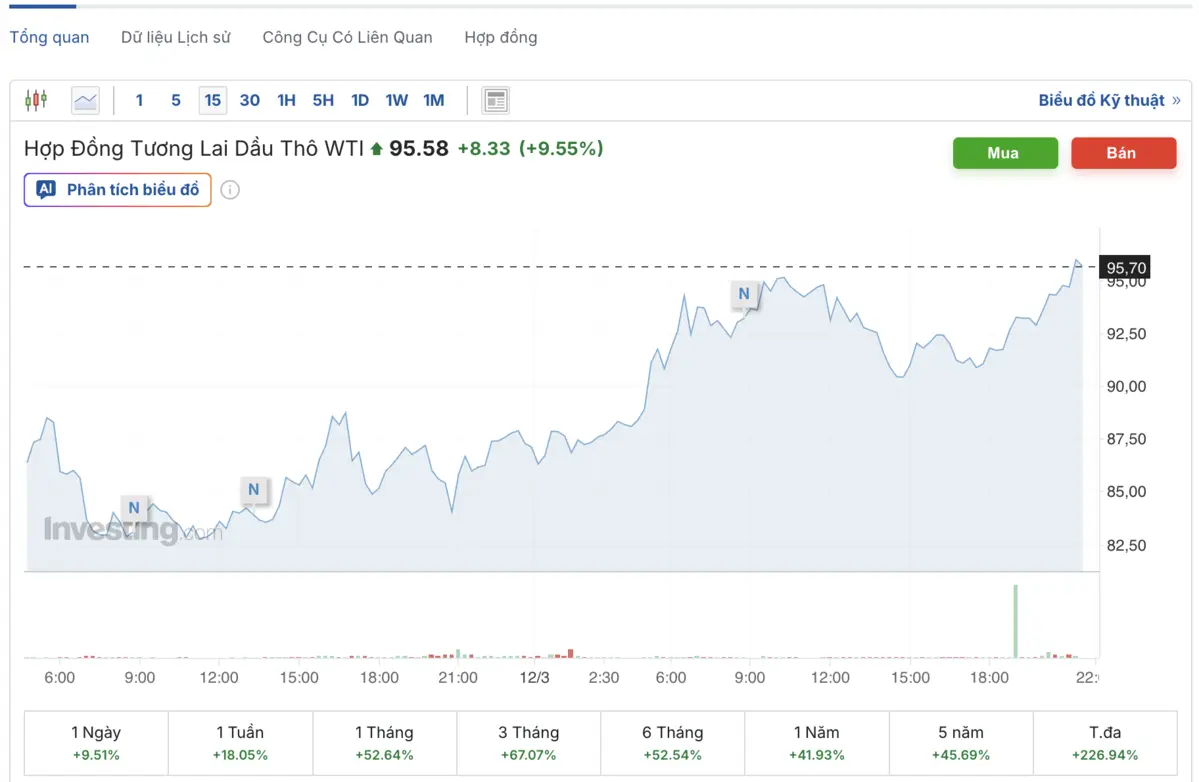Switch on the 1M monthly timeframe
The width and height of the screenshot is (1199, 782).
pos(433,100)
